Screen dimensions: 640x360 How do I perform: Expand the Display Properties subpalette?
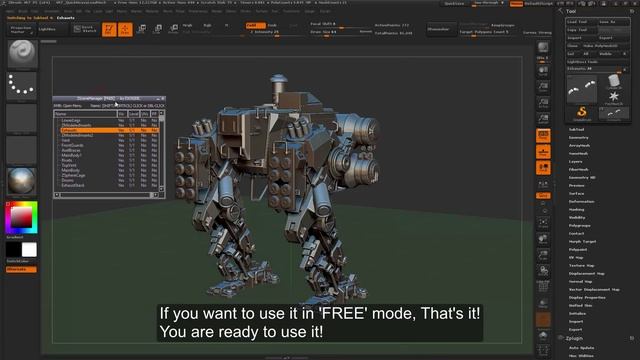[x=587, y=298]
